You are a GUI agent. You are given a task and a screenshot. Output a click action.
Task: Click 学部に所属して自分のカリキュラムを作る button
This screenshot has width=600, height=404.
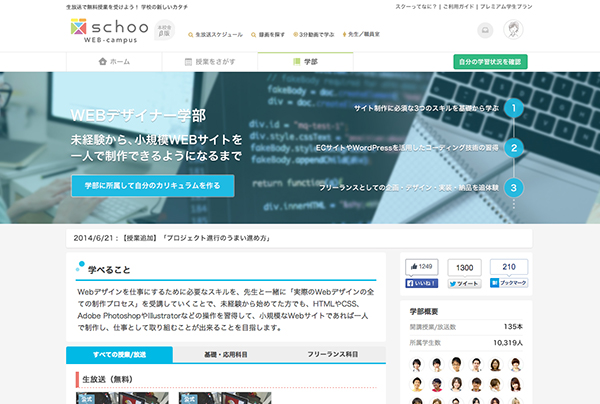(152, 186)
